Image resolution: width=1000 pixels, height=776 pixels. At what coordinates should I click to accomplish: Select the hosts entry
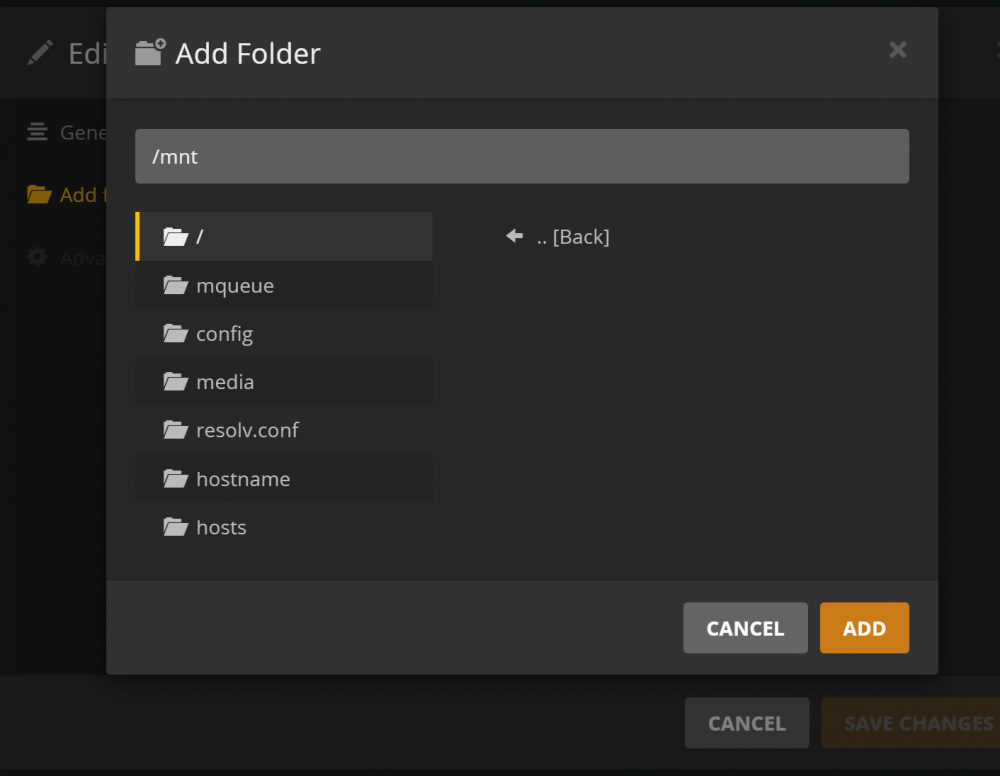click(284, 527)
